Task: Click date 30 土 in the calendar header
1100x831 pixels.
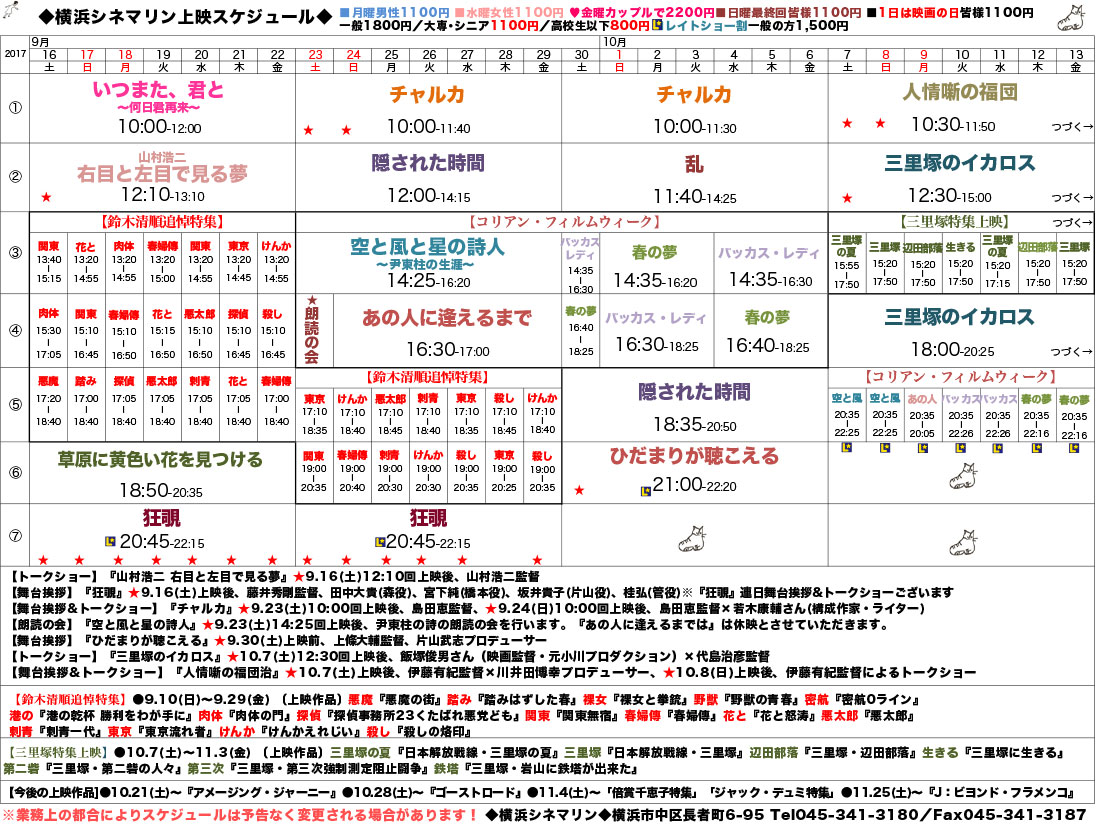Action: [581, 60]
